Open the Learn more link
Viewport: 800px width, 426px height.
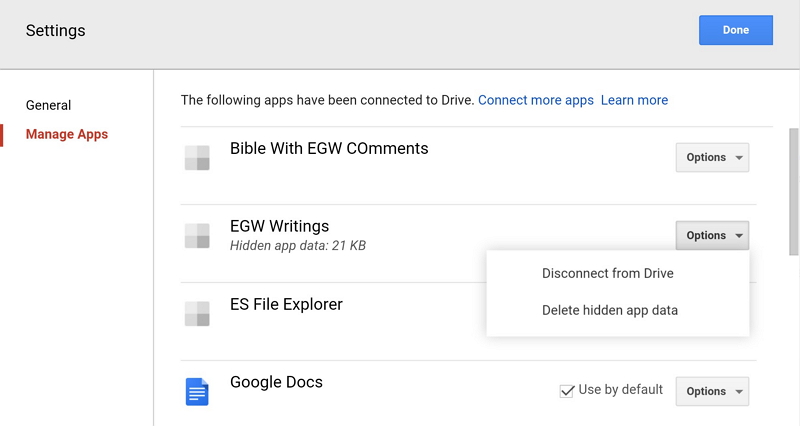click(x=634, y=100)
